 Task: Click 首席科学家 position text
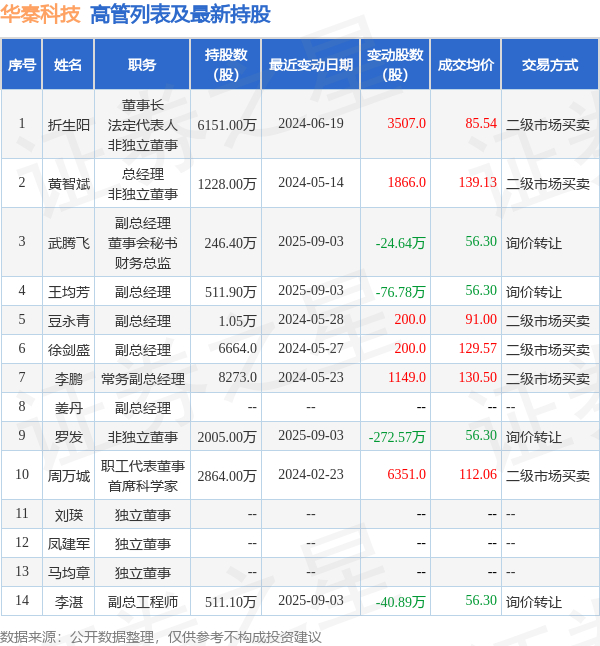pos(143,486)
